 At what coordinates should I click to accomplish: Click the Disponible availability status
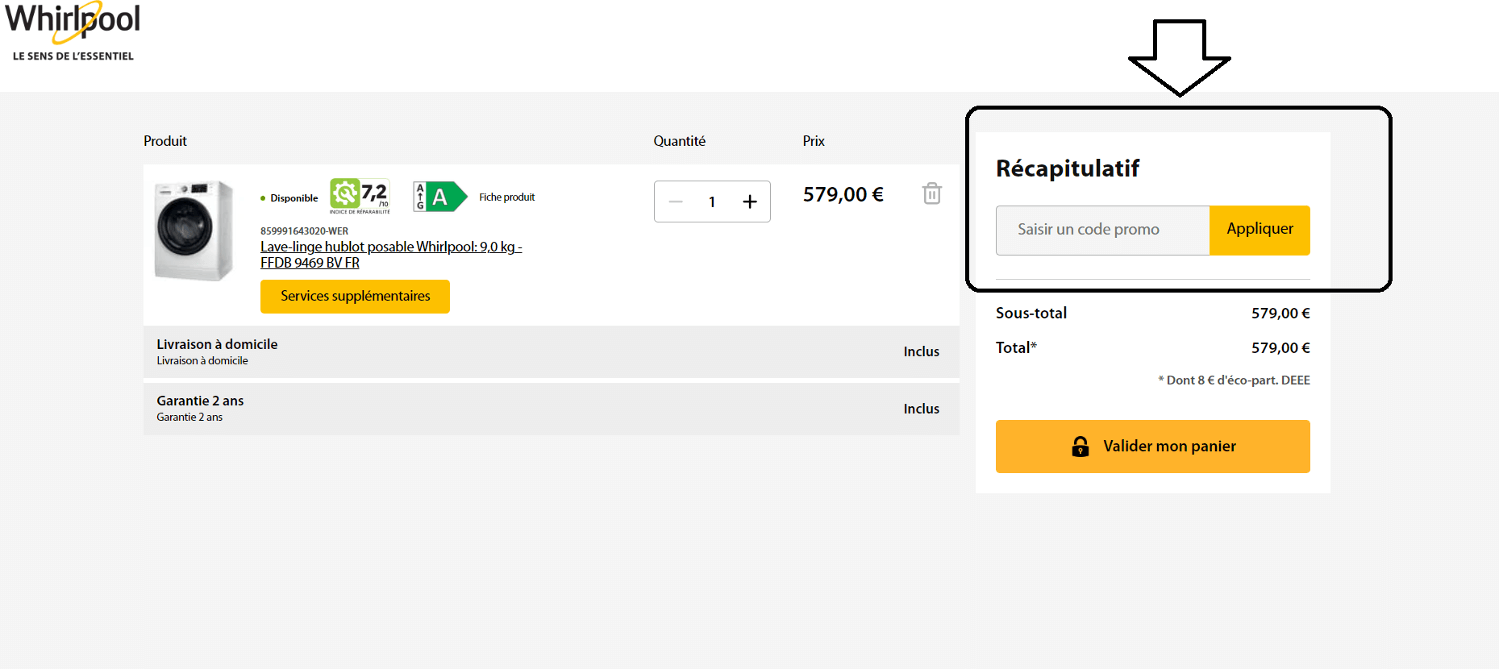pyautogui.click(x=289, y=198)
